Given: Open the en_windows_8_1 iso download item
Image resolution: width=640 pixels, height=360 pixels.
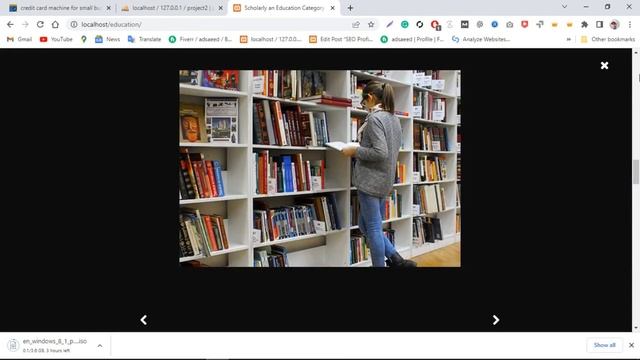Looking at the screenshot, I should tap(48, 345).
